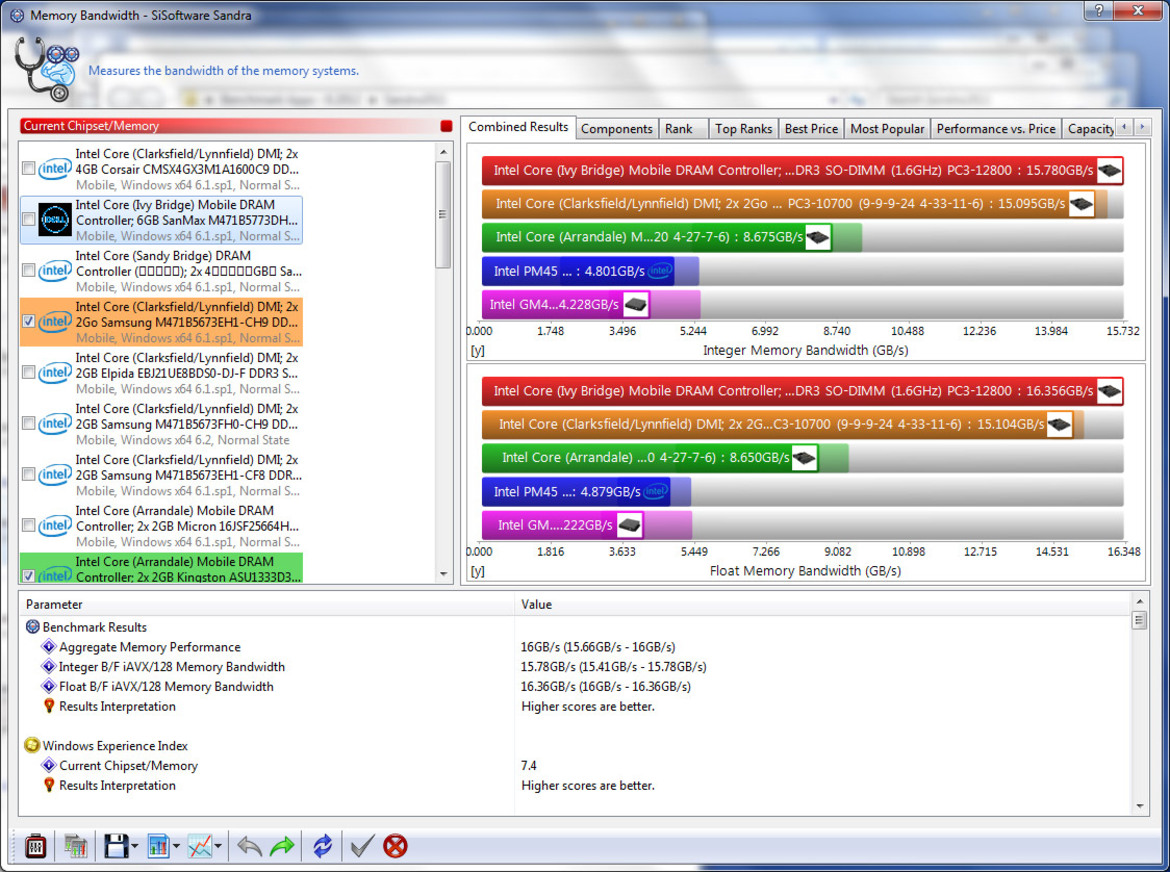Click the parameter panel scroll-up arrow
Viewport: 1170px width, 872px height.
(x=1139, y=601)
